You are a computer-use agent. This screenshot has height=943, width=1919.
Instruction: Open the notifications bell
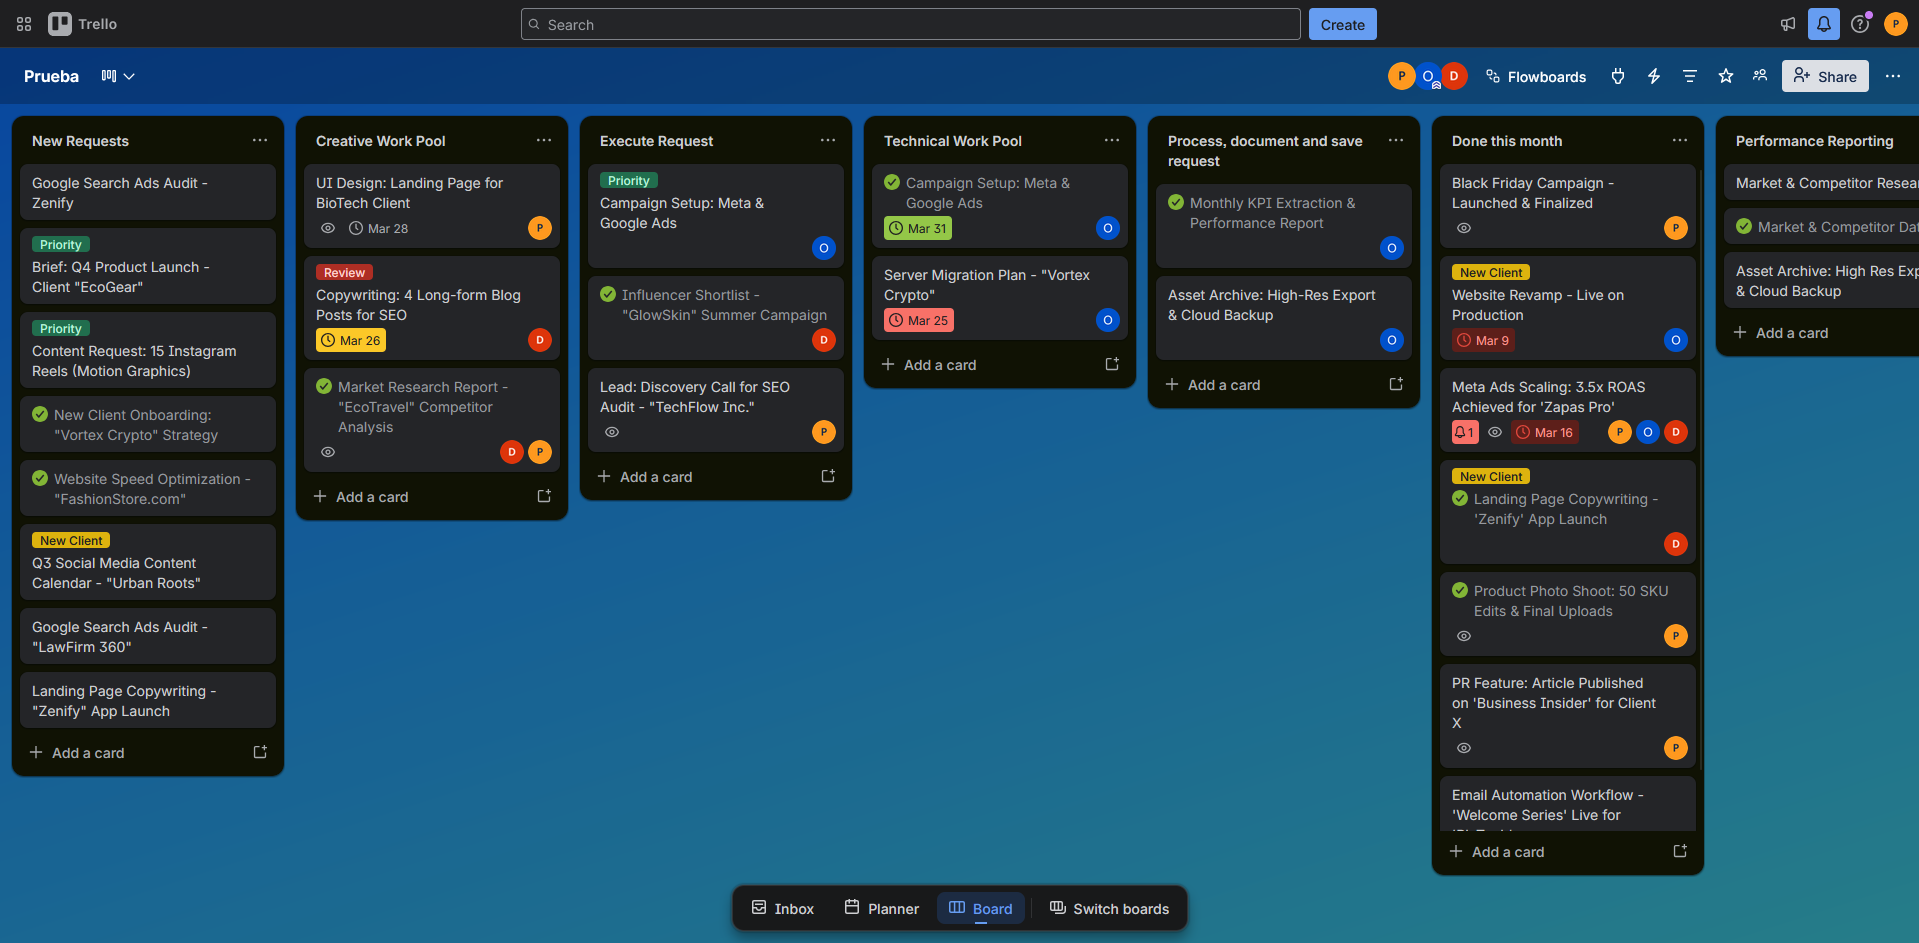click(x=1824, y=24)
